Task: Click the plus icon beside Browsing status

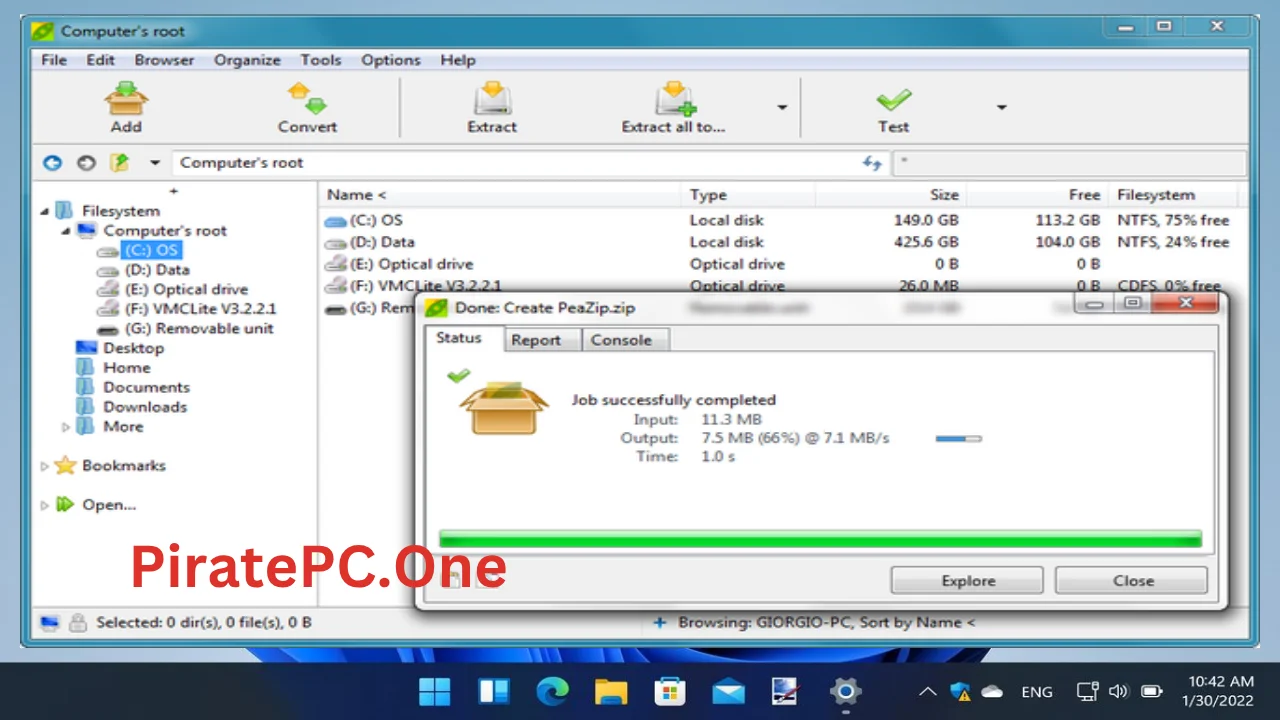Action: tap(659, 622)
